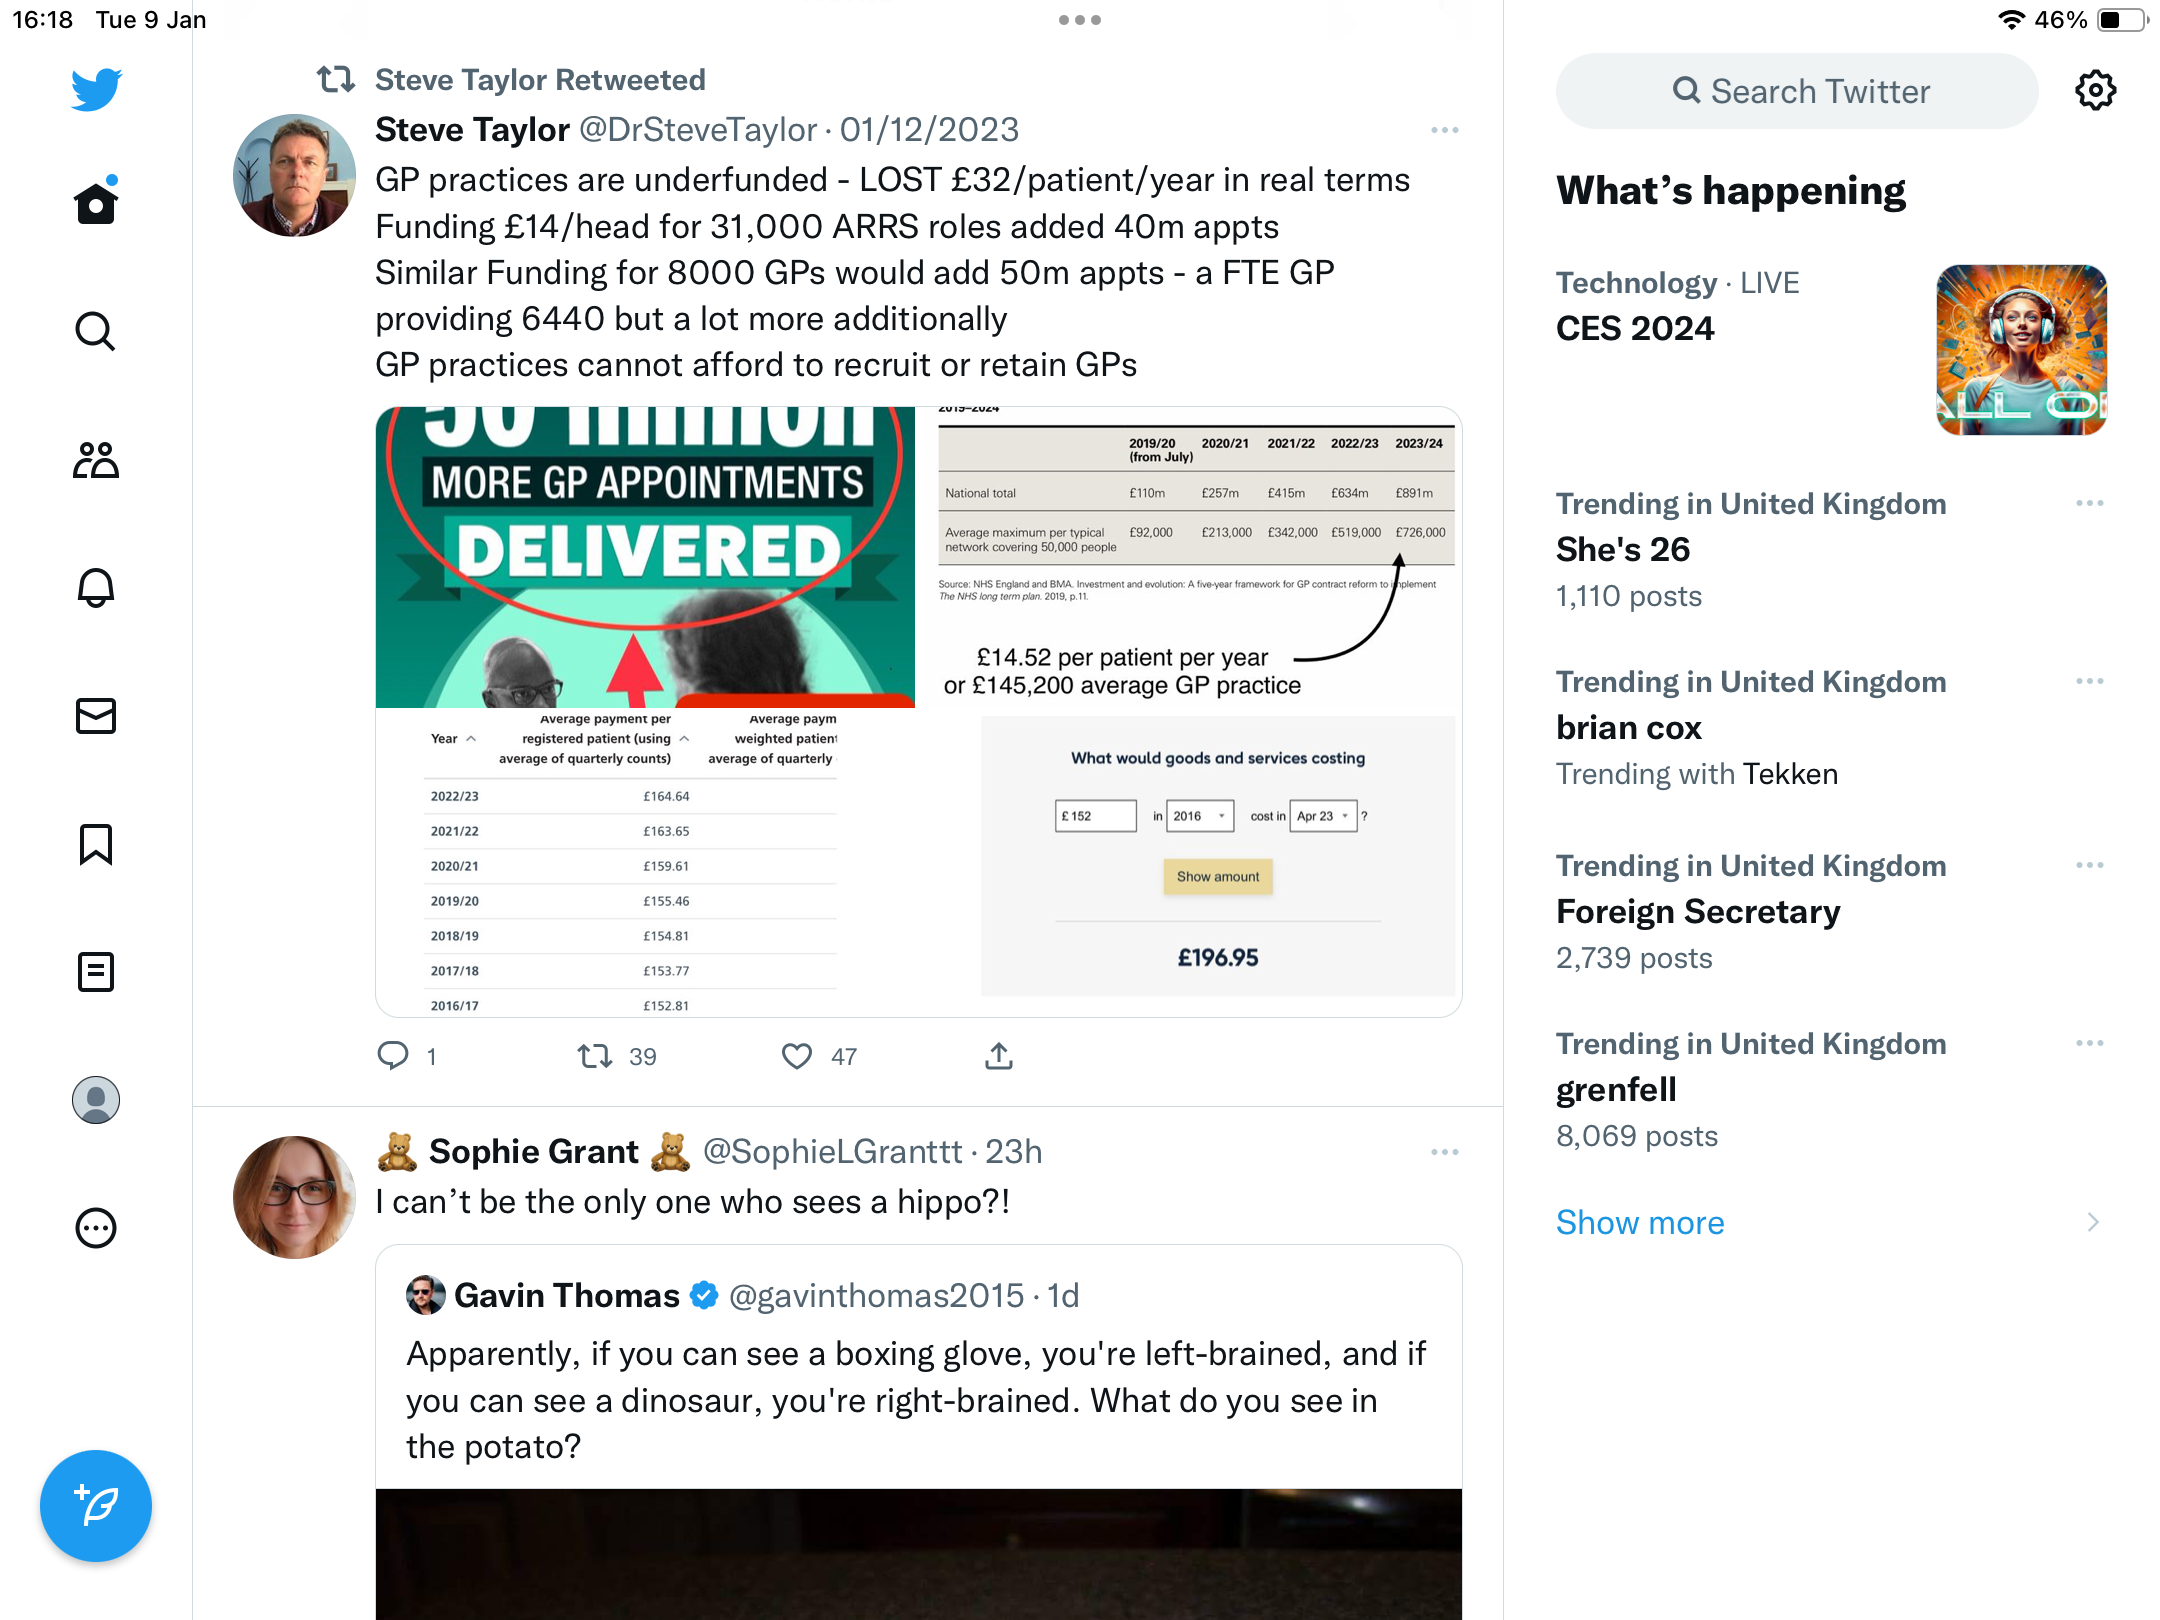
Task: Open the More menu circle icon
Action: 96,1228
